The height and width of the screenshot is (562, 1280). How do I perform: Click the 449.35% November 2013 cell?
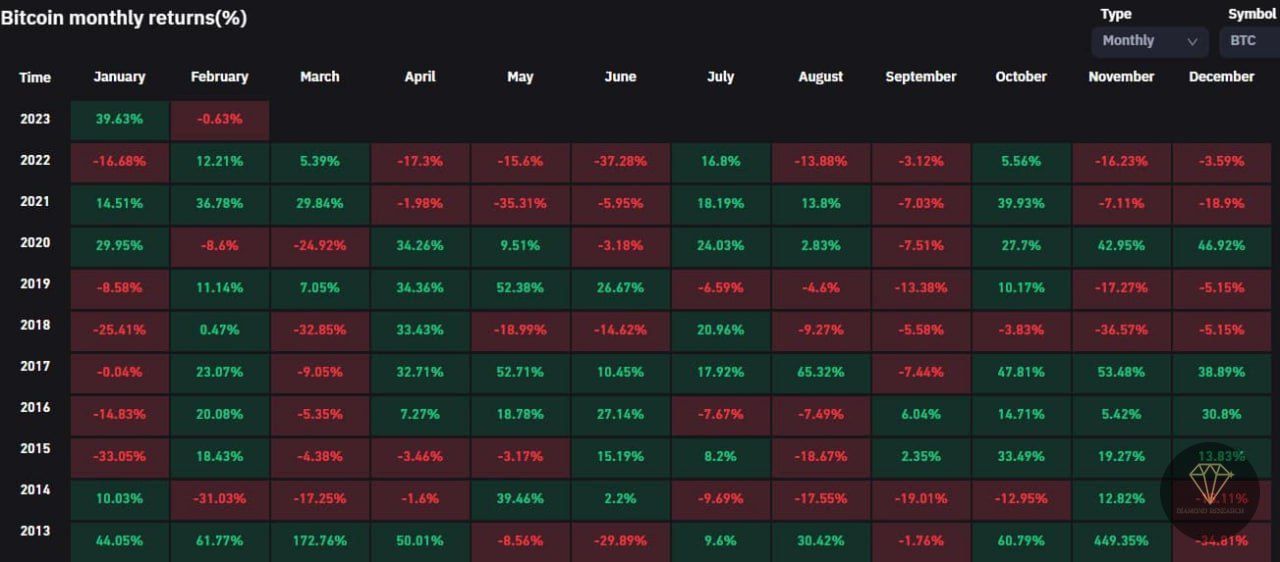click(1121, 541)
